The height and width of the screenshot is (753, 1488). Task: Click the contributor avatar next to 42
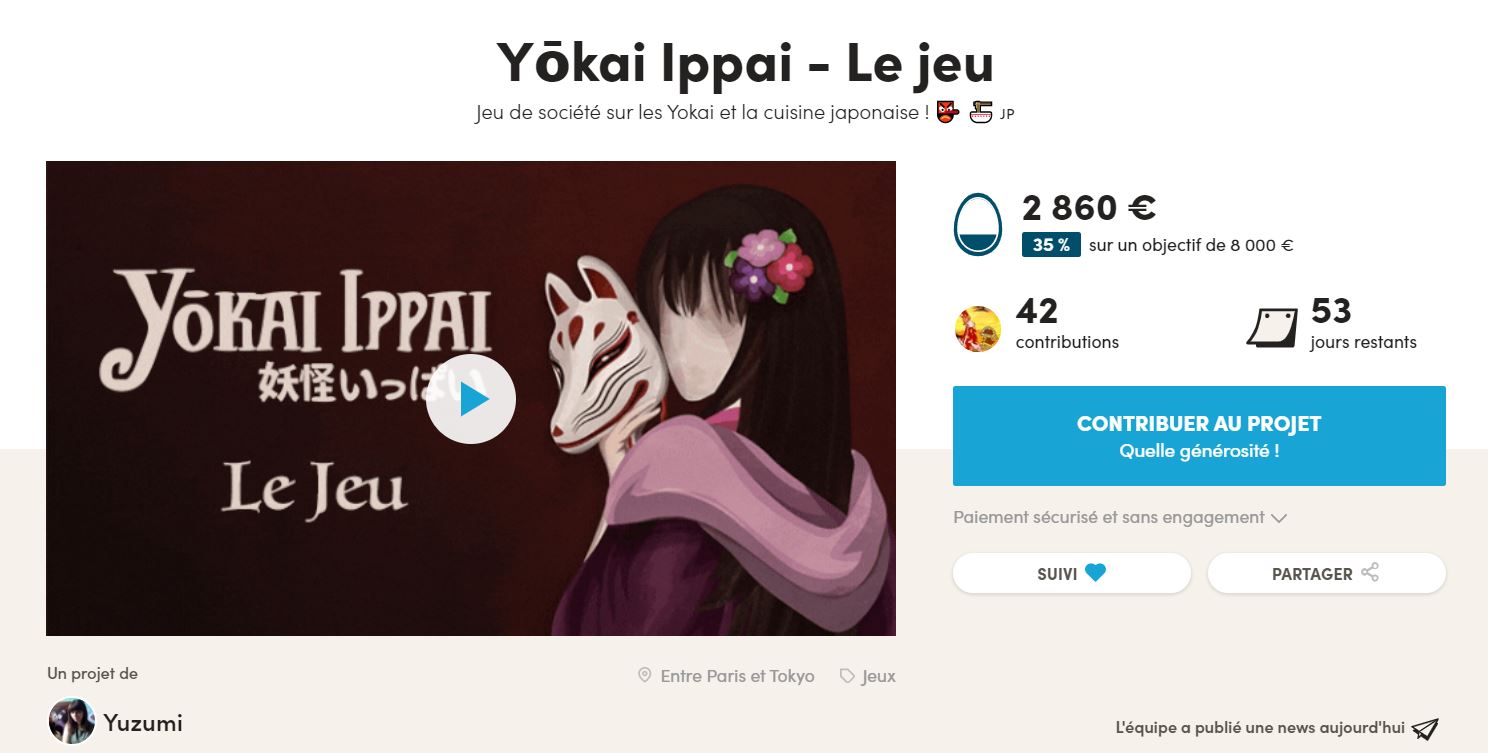click(x=978, y=329)
